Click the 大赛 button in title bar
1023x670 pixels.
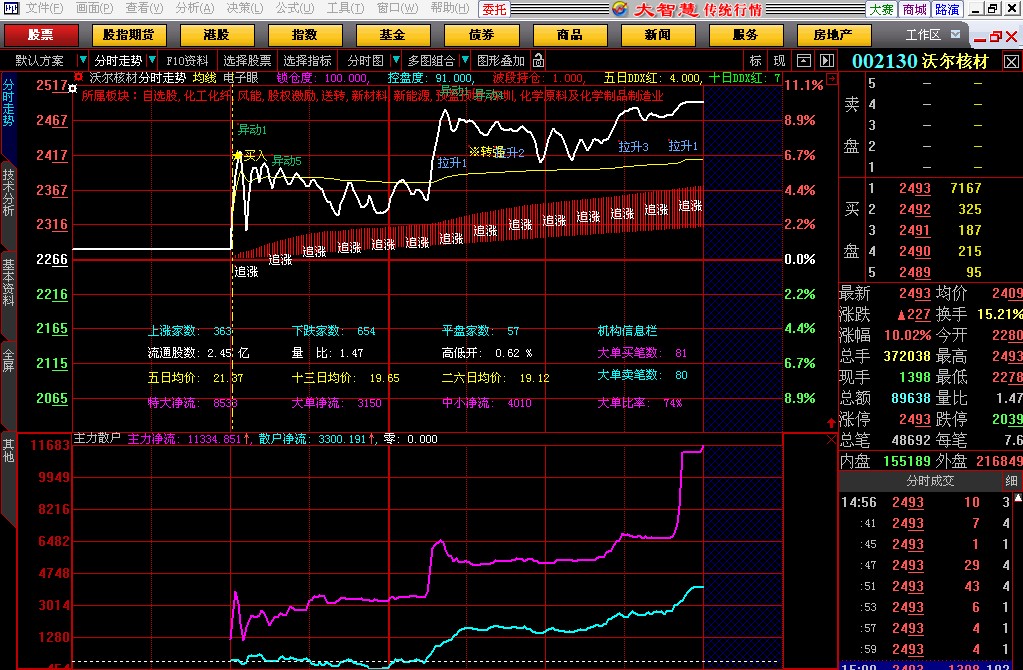(881, 9)
